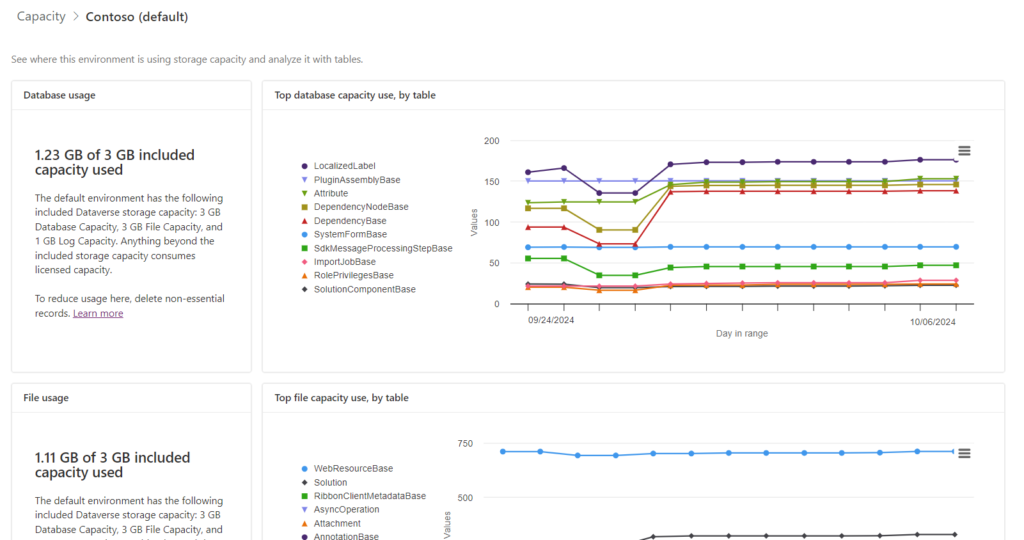Viewport: 1024px width, 540px height.
Task: Click SdkMessageProcessingStepBase green square icon
Action: (x=304, y=248)
